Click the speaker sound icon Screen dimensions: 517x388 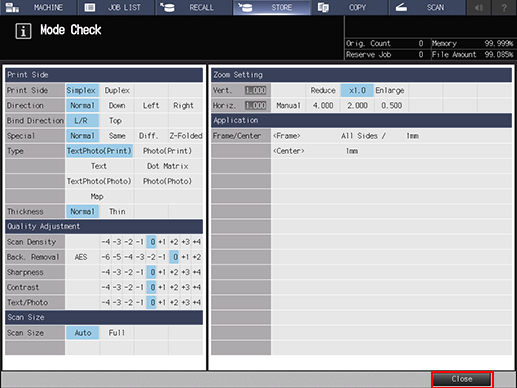coord(479,7)
